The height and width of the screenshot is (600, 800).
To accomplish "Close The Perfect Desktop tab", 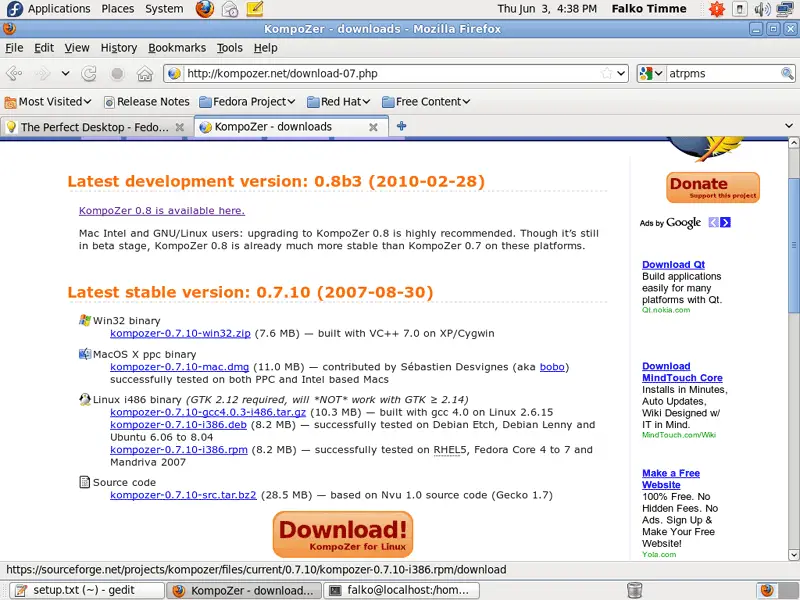I will tap(180, 127).
